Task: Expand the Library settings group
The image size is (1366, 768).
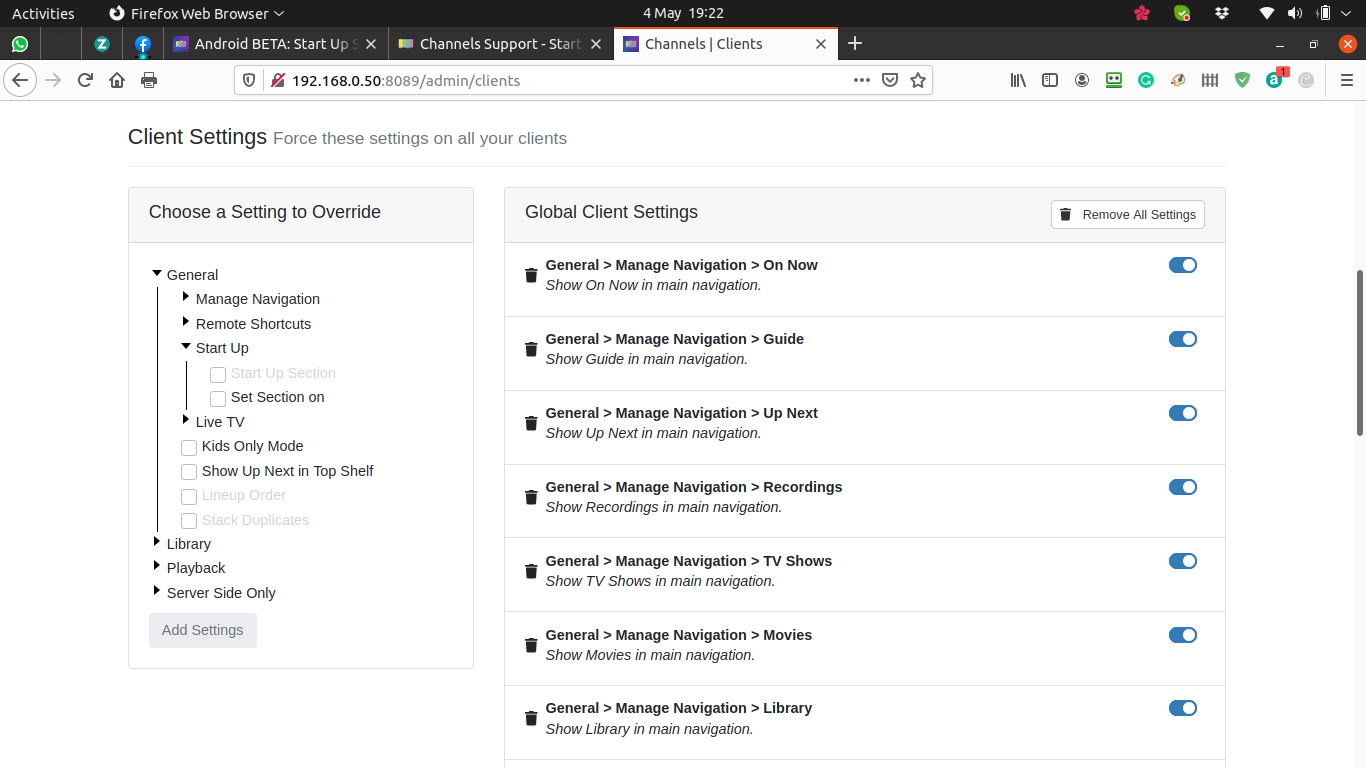Action: click(157, 543)
